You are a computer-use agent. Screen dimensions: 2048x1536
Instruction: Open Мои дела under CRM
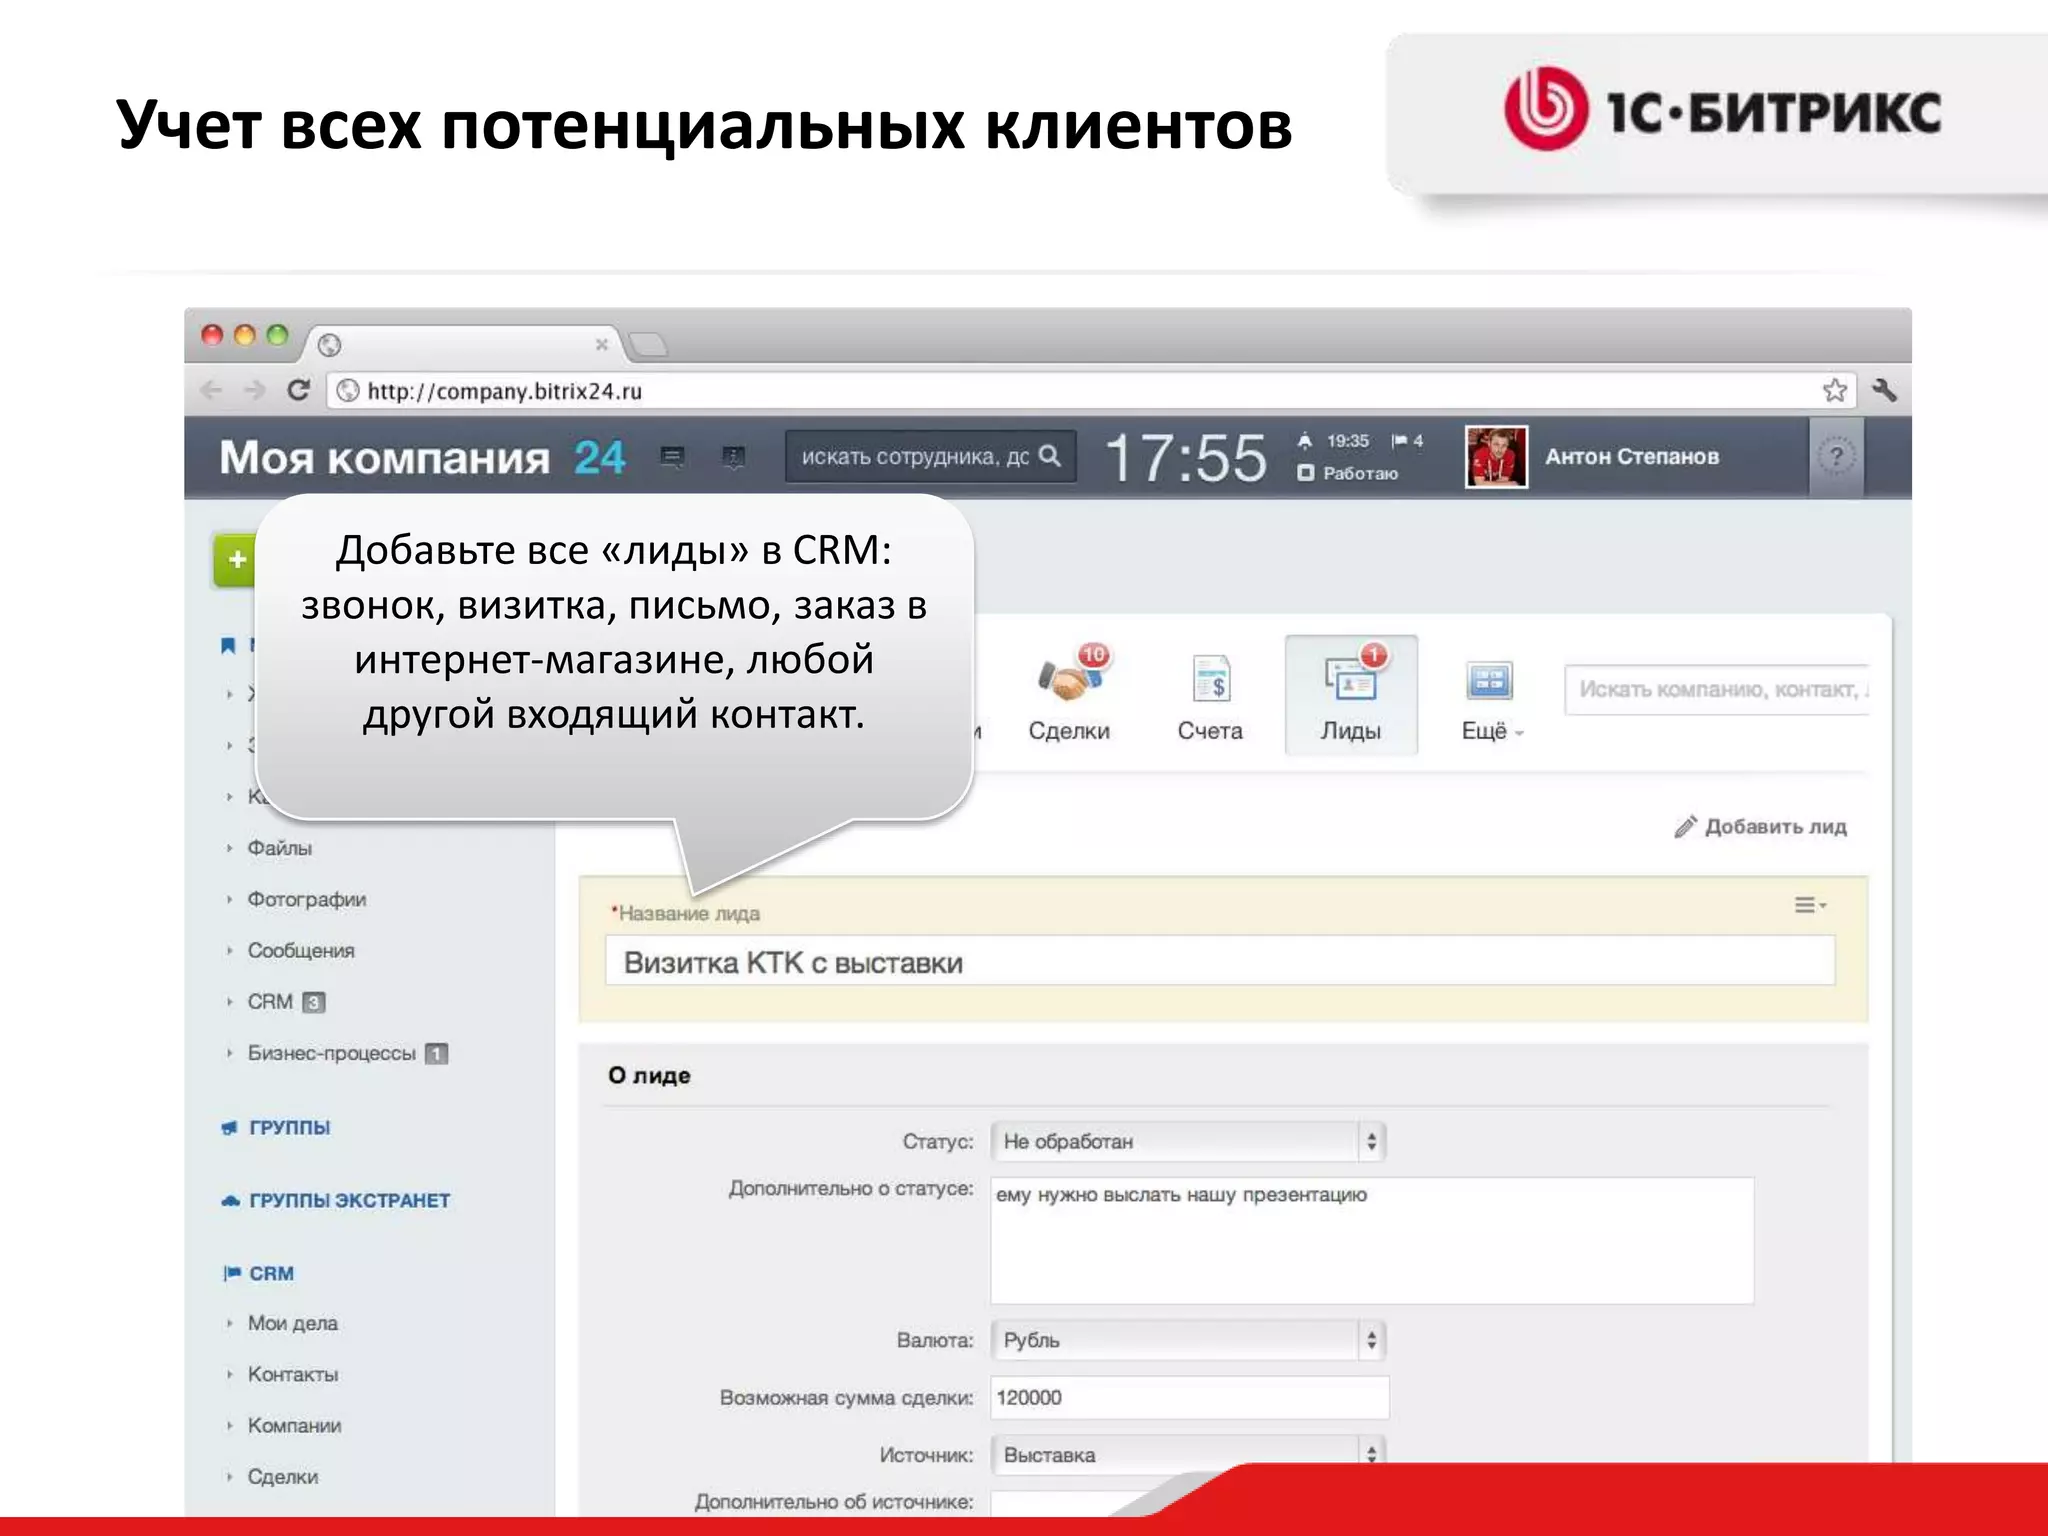coord(292,1323)
